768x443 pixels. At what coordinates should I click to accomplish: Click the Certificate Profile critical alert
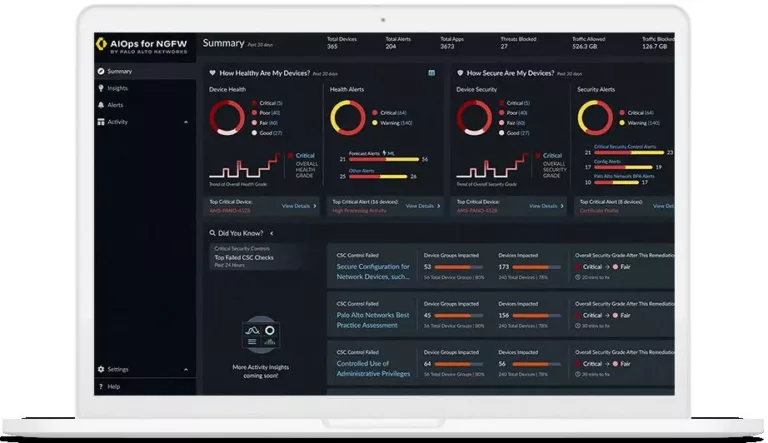click(599, 211)
